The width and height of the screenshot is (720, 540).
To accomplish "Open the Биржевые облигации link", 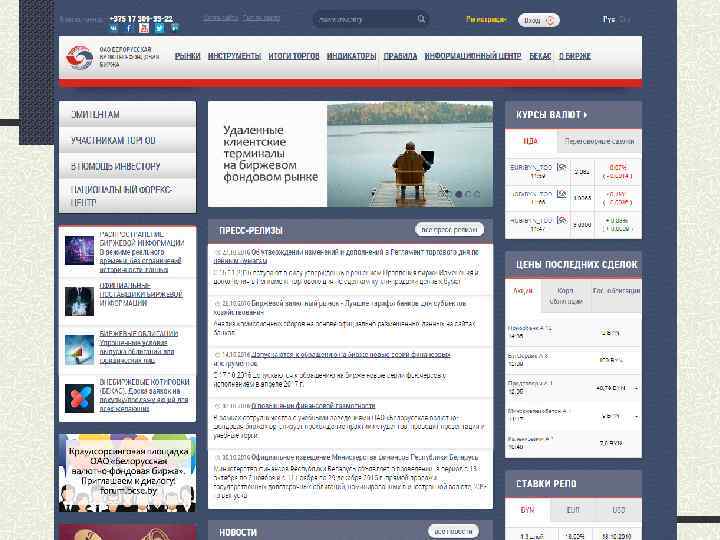I will (139, 347).
